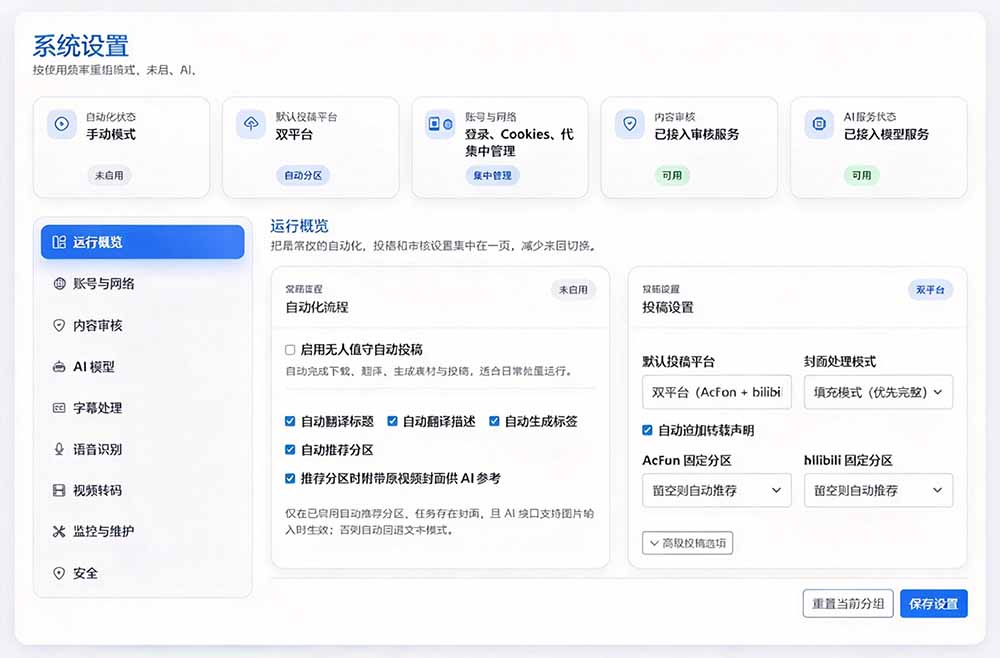Click 未启用 badge on 自动化状态 card
Image resolution: width=1000 pixels, height=658 pixels.
click(x=109, y=175)
